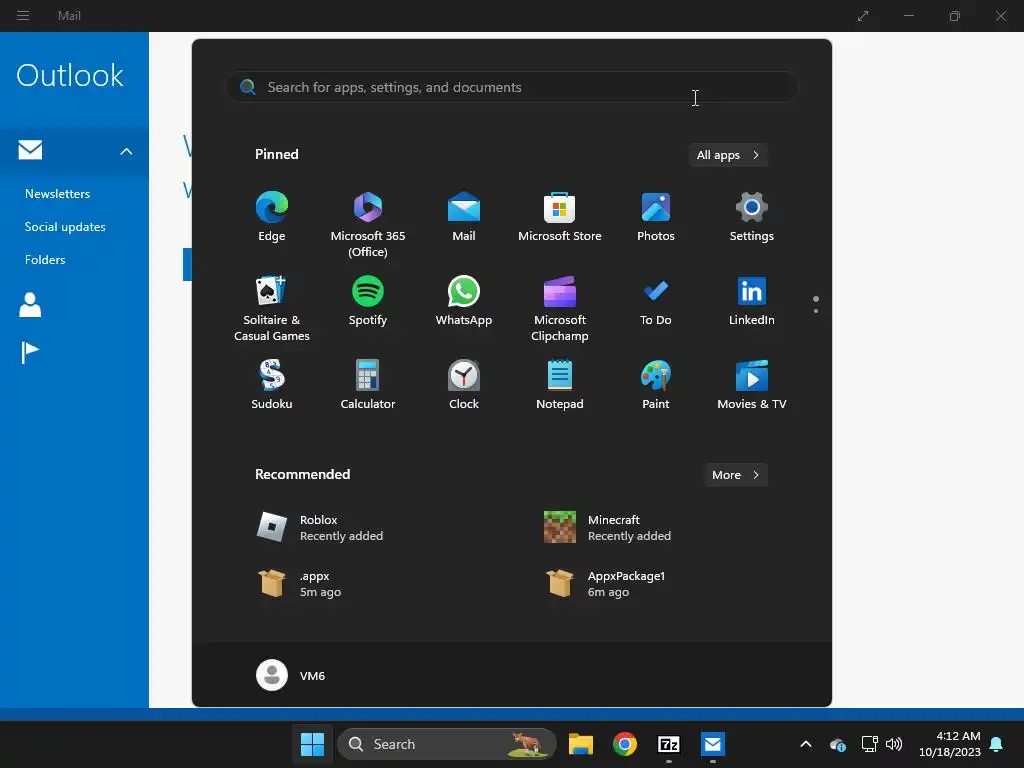Launch the To Do app
Viewport: 1024px width, 768px height.
pos(656,301)
